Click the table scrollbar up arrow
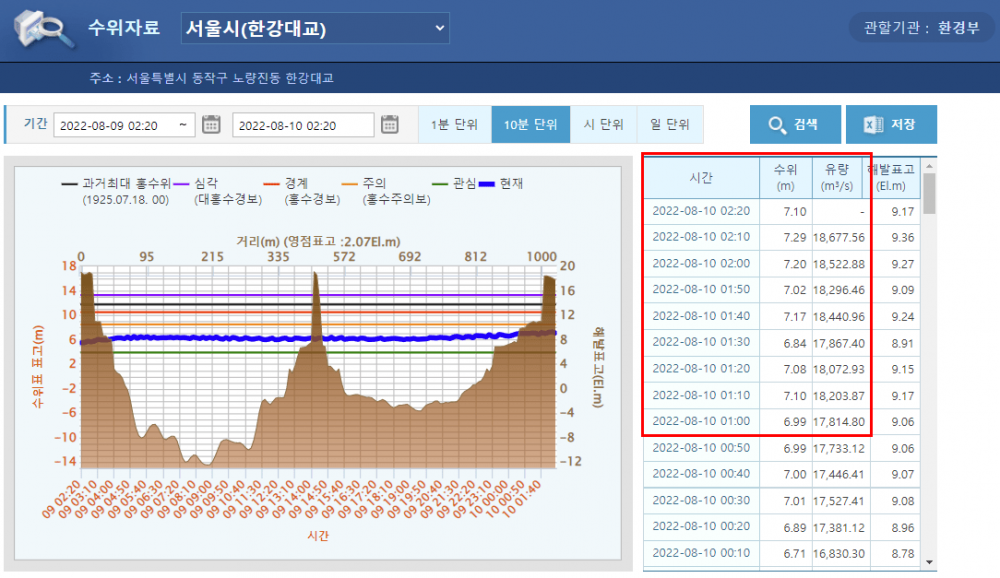Viewport: 1000px width, 578px height. [x=929, y=163]
